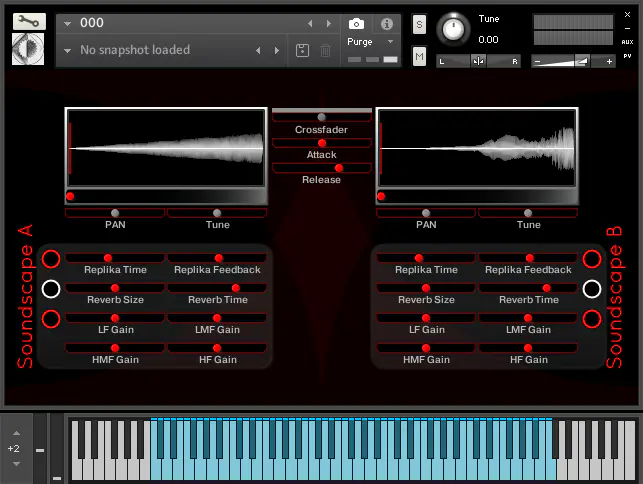This screenshot has width=643, height=484.
Task: Save the current snapshot
Action: click(x=302, y=50)
